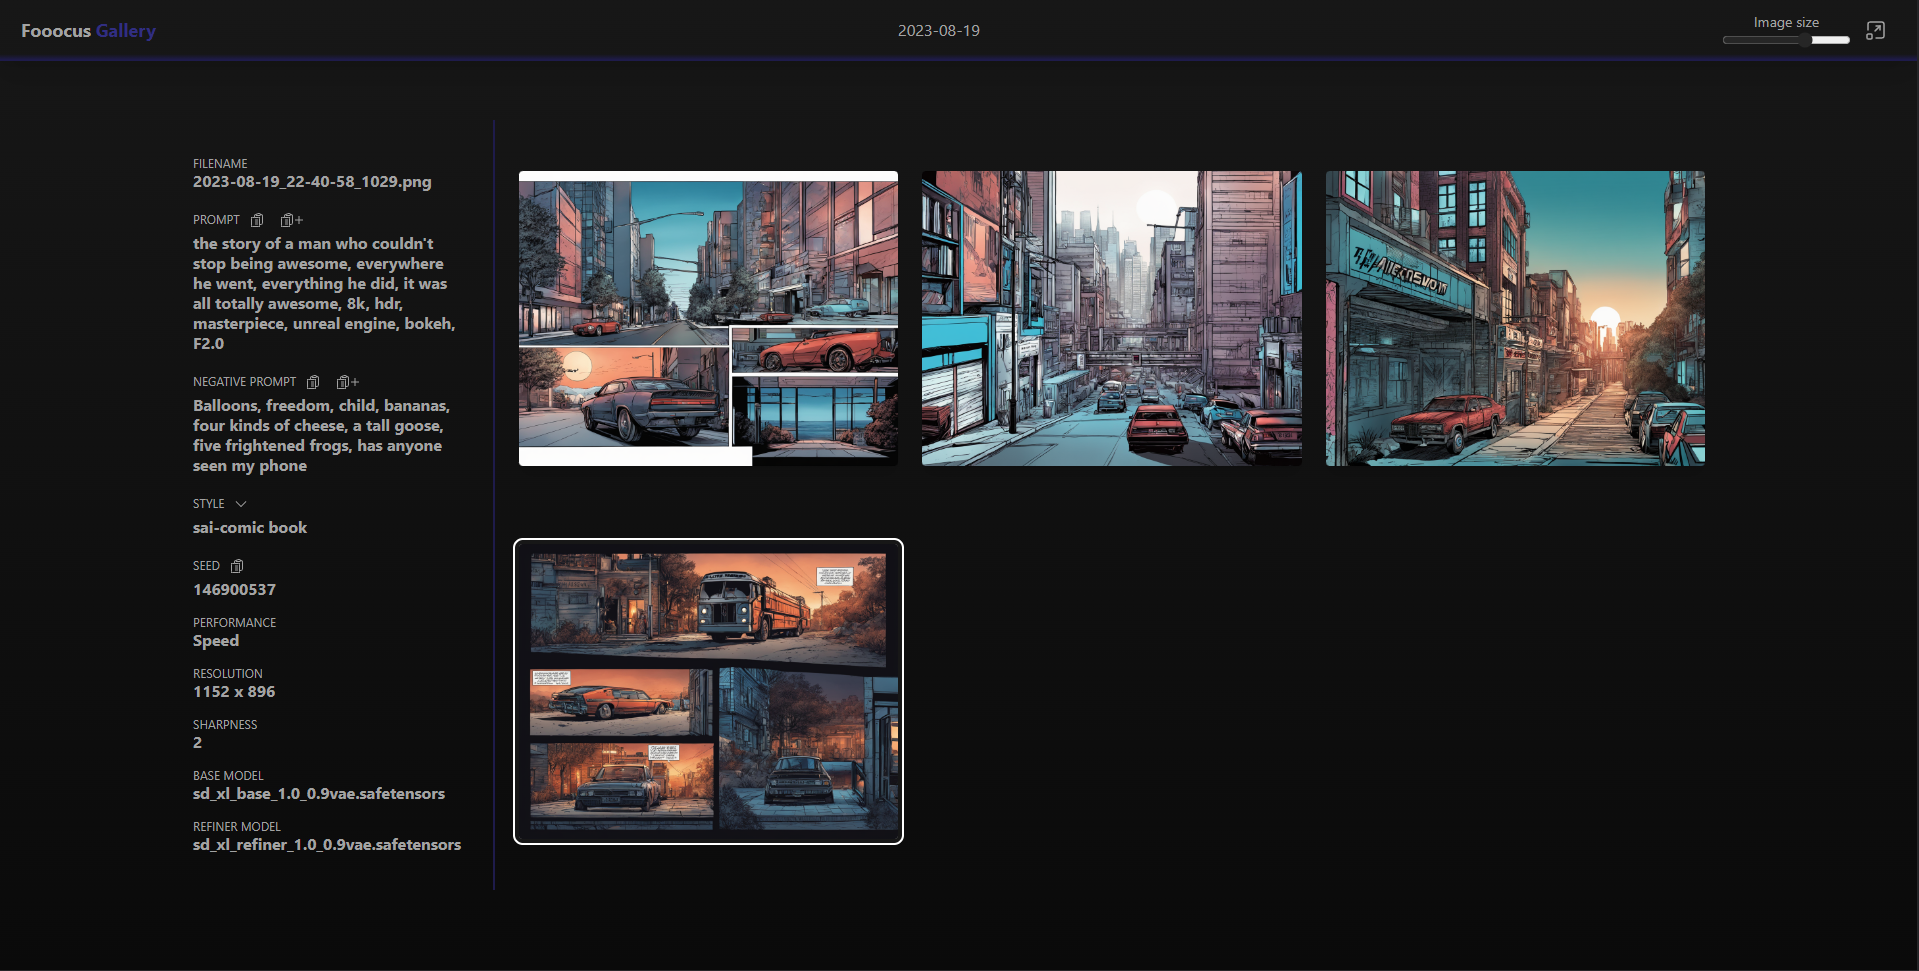Click the copy-plus icon beside NEGATIVE PROMPT

click(x=346, y=382)
